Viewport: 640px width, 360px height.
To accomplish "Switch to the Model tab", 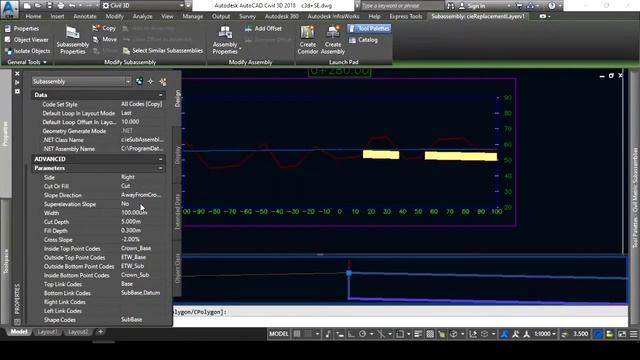I will point(18,332).
